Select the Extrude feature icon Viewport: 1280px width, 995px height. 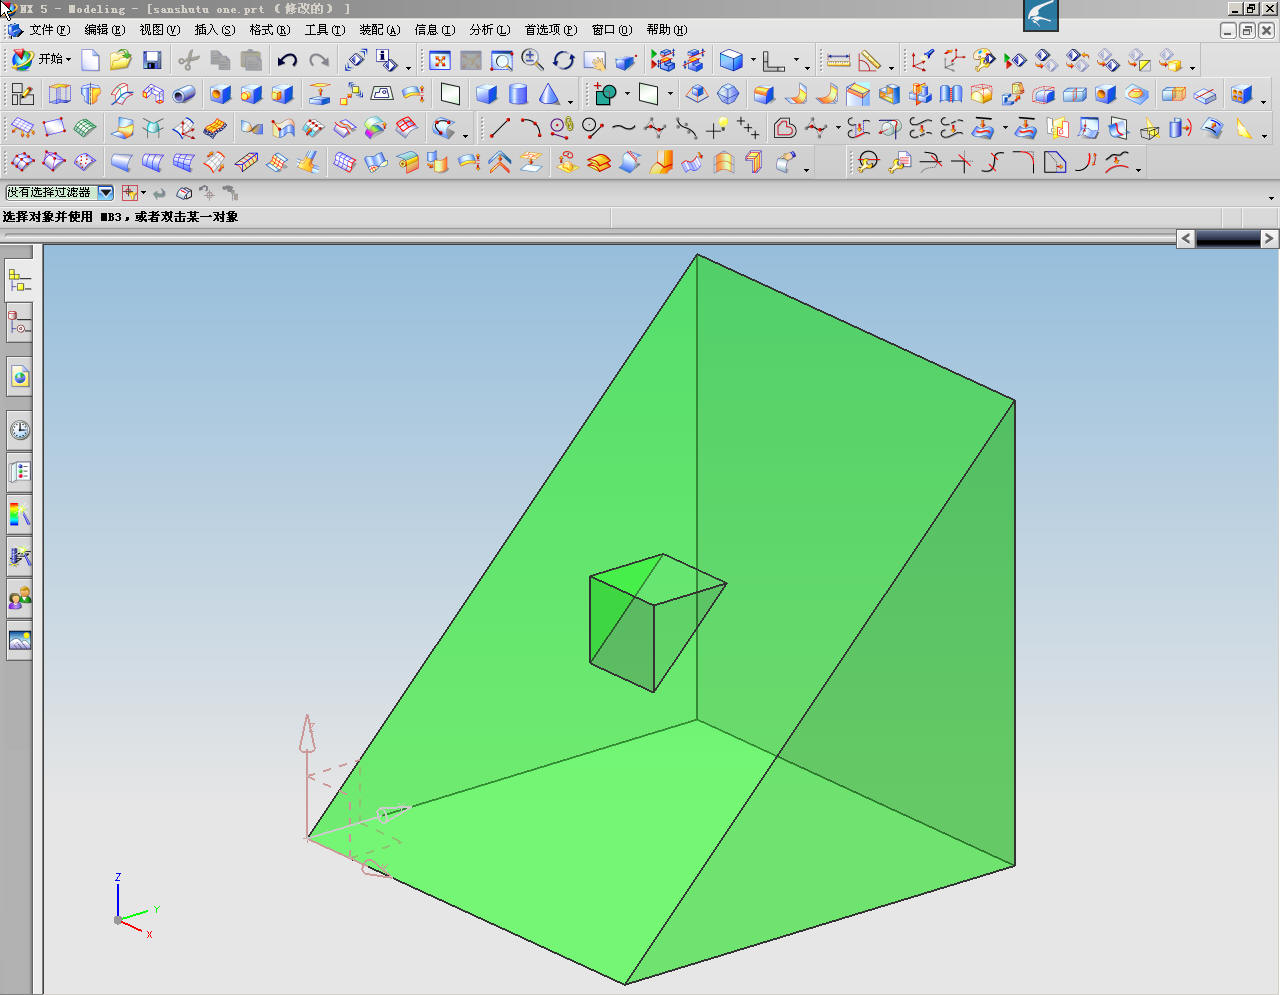pos(60,94)
